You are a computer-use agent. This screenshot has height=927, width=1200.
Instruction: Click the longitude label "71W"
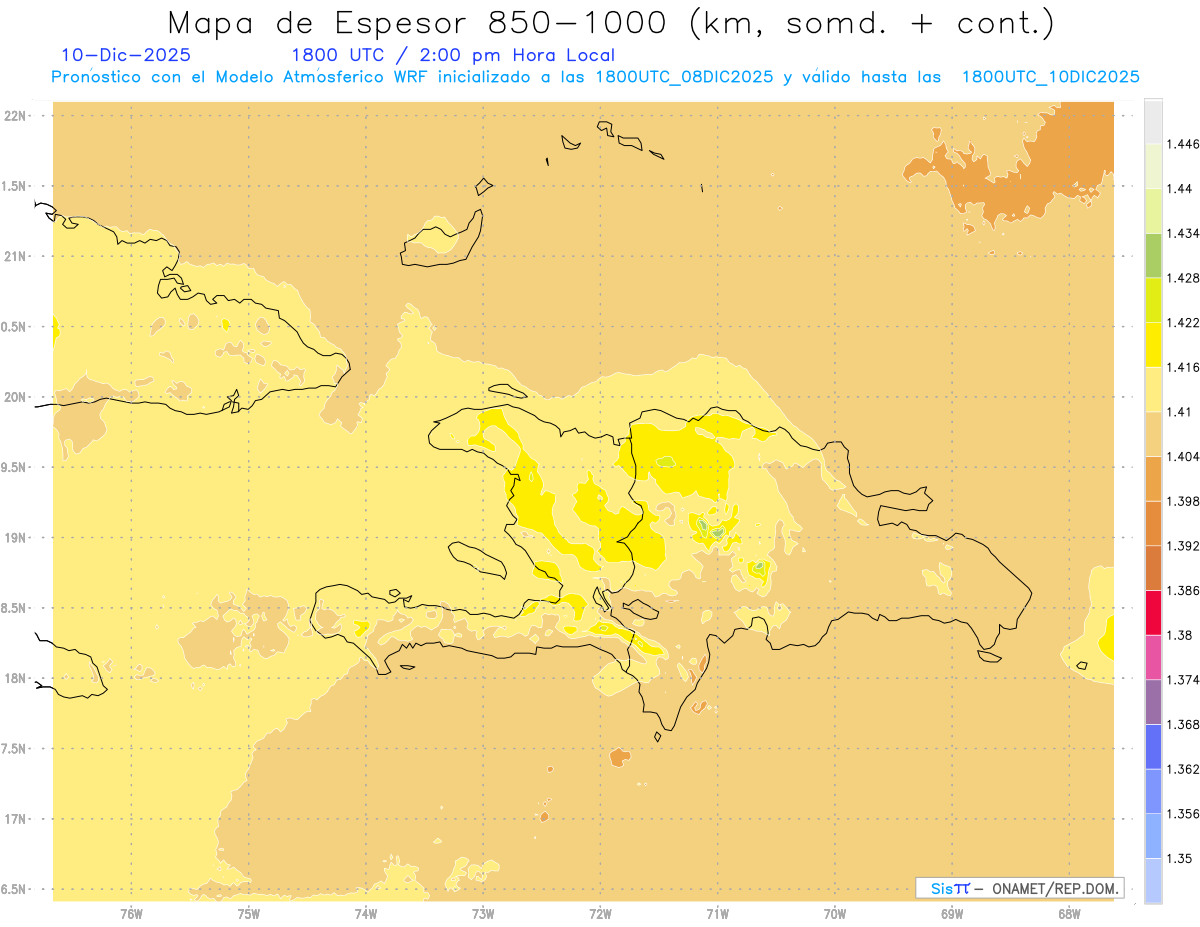[717, 913]
